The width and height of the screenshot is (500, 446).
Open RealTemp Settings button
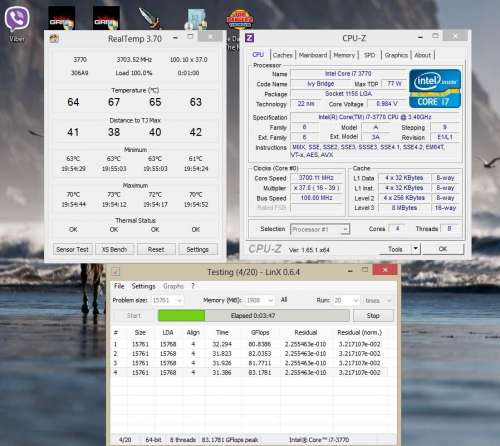coord(197,249)
